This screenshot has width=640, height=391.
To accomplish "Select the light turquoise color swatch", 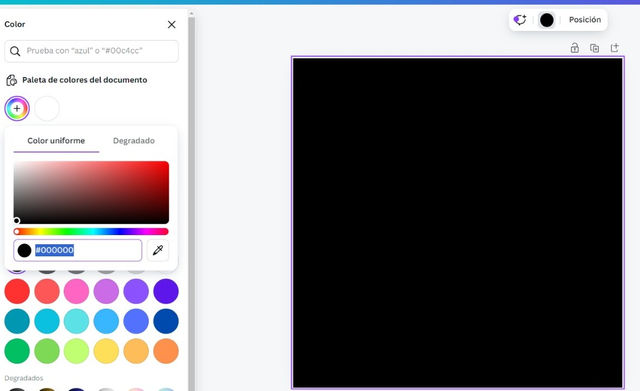I will click(76, 321).
